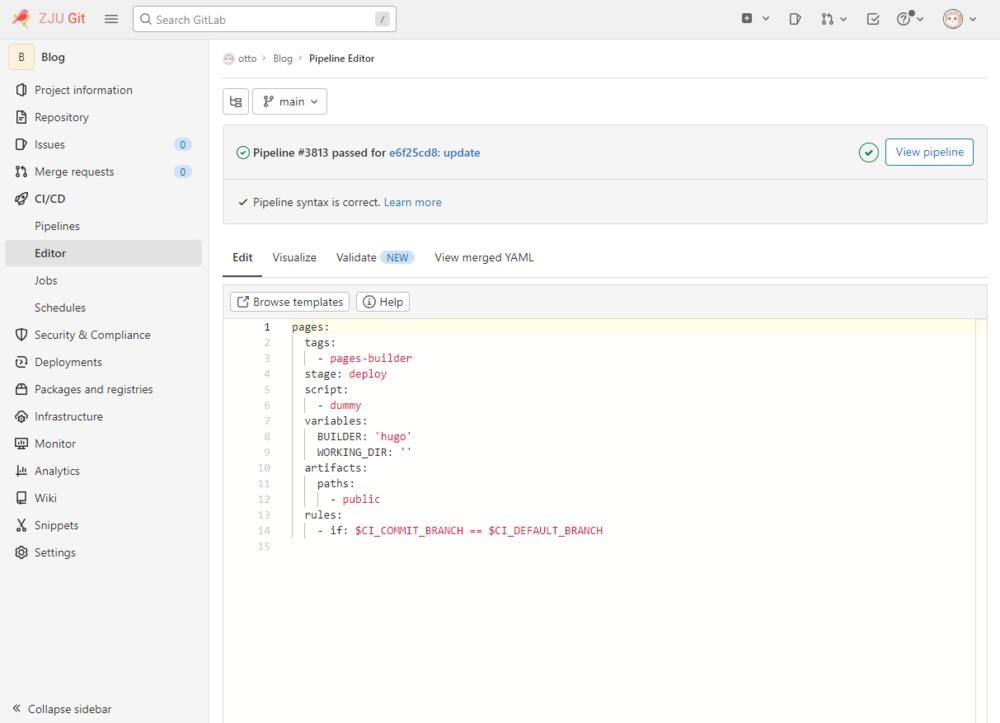Expand the main branch dropdown

tap(290, 102)
